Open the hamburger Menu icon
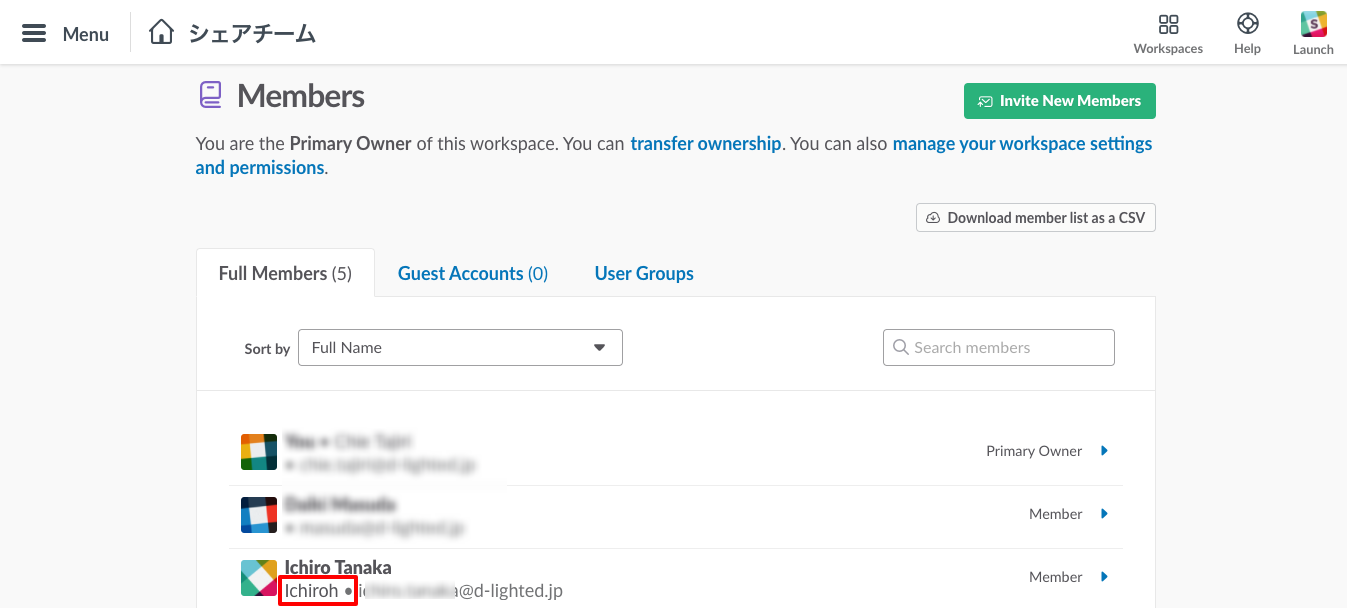This screenshot has width=1347, height=608. (x=34, y=33)
